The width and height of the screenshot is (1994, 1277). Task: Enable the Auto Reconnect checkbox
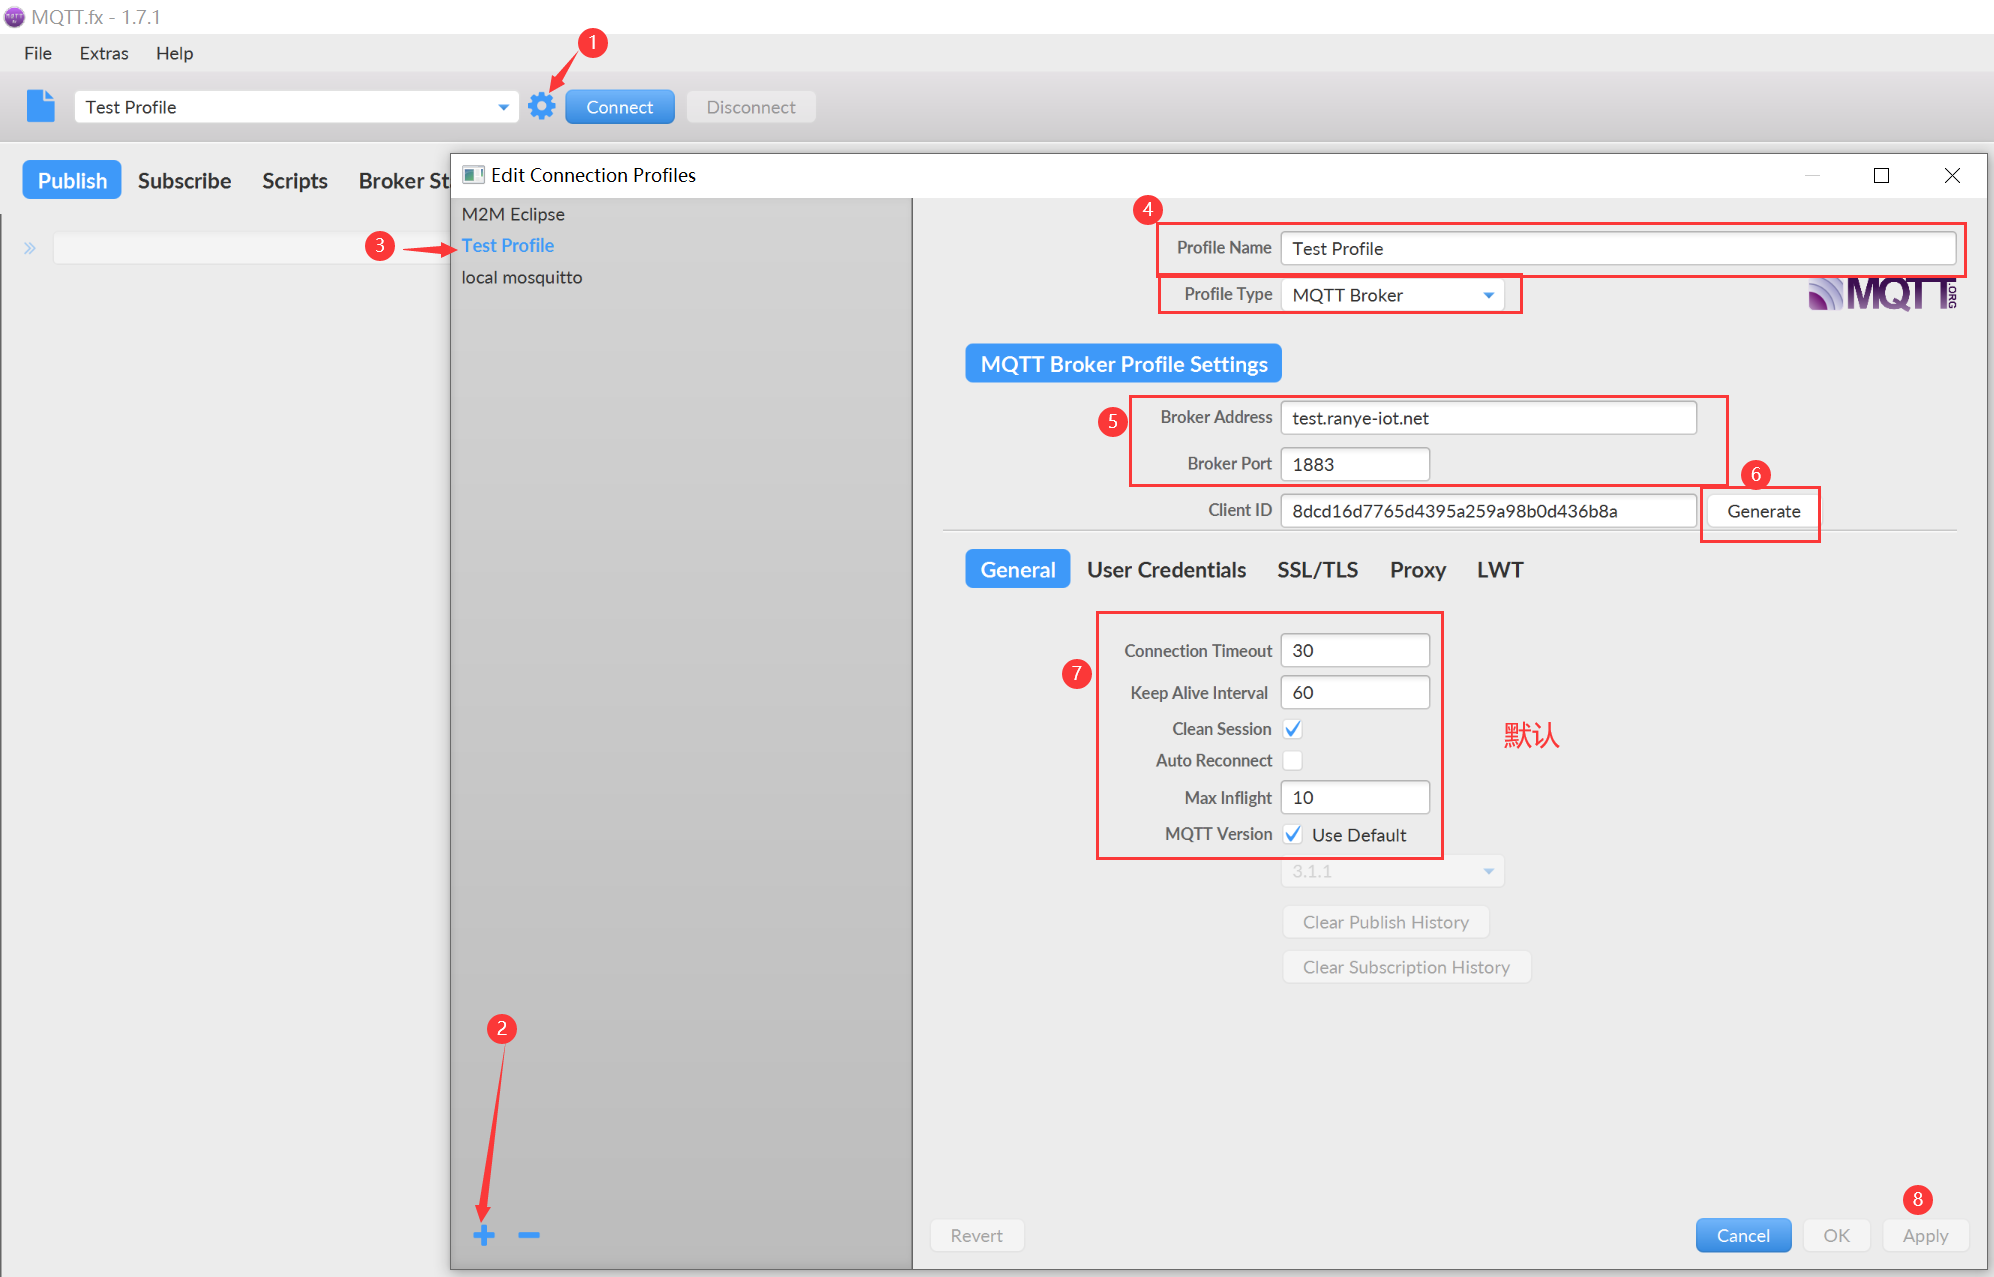pos(1292,761)
